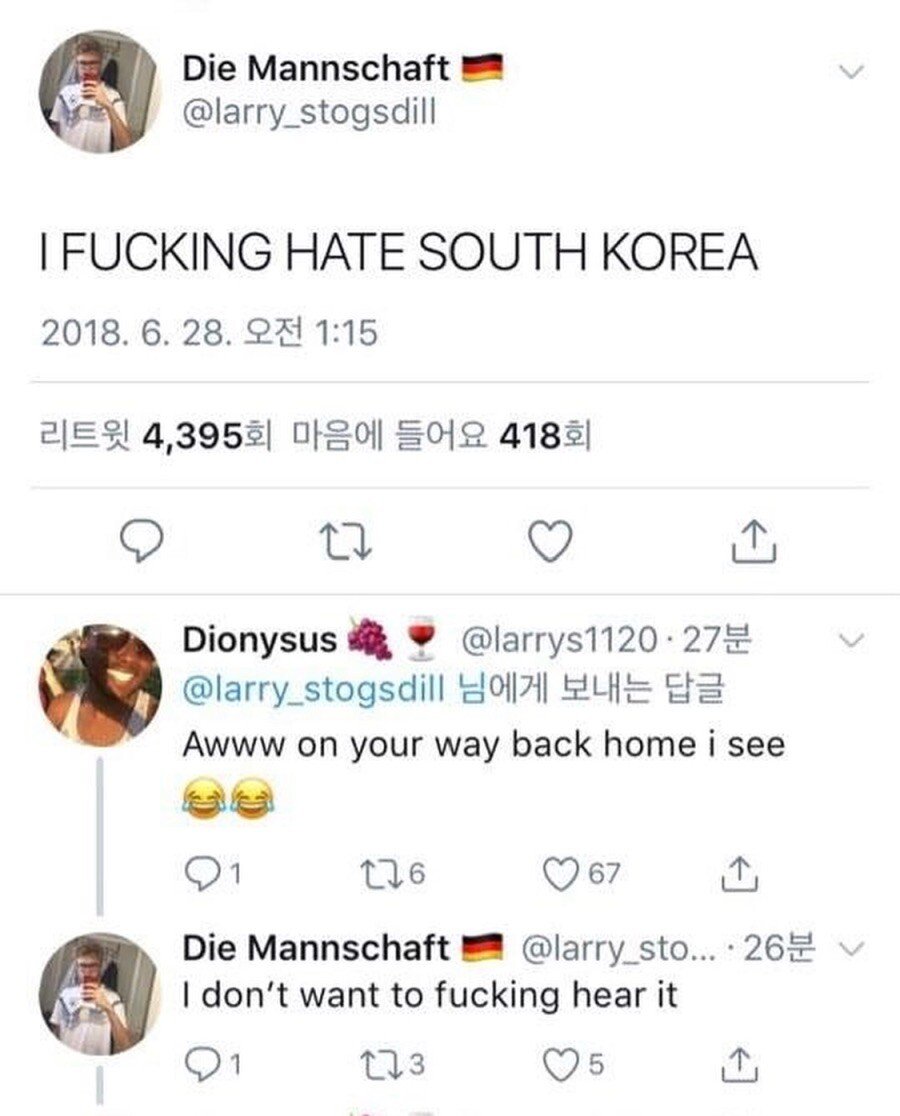Screen dimensions: 900x1116
Task: Open Dionysus's profile picture
Action: pos(100,686)
